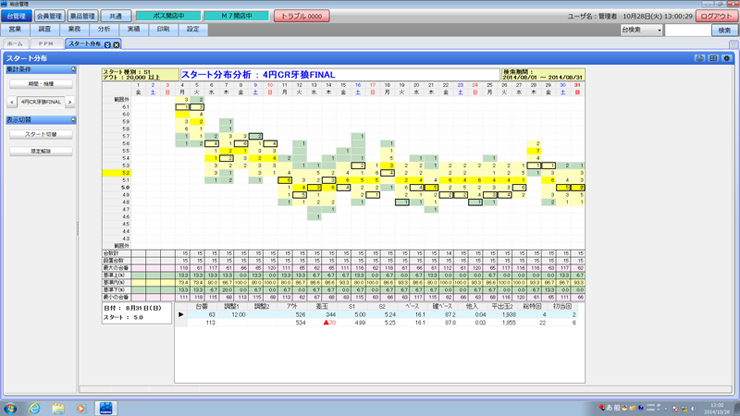Click pin icon on スタート分布 tab
The image size is (740, 416).
(x=108, y=44)
